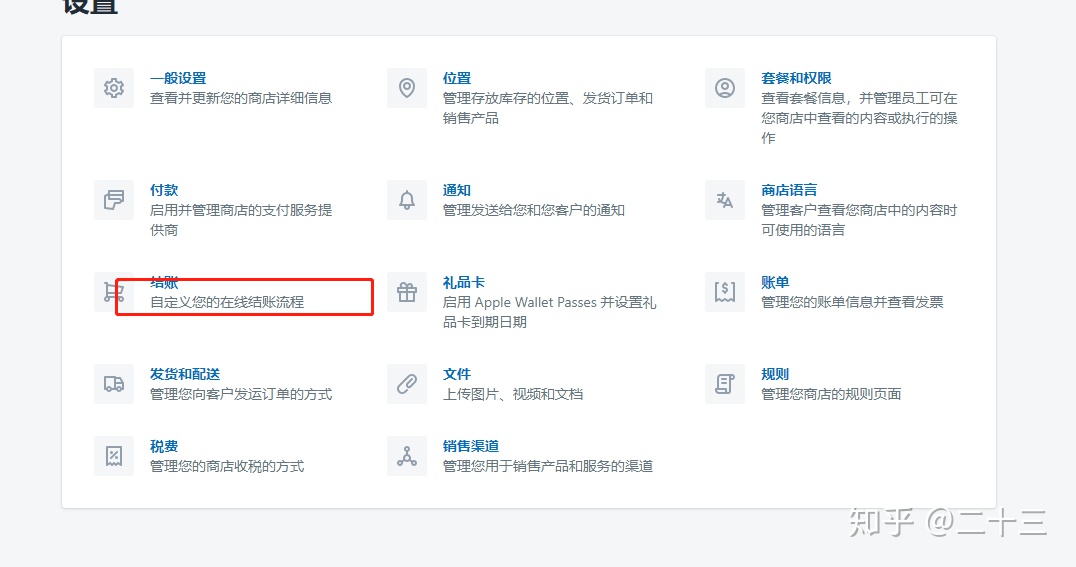Click the gift icon for 礼品卡
1076x567 pixels.
[x=407, y=292]
